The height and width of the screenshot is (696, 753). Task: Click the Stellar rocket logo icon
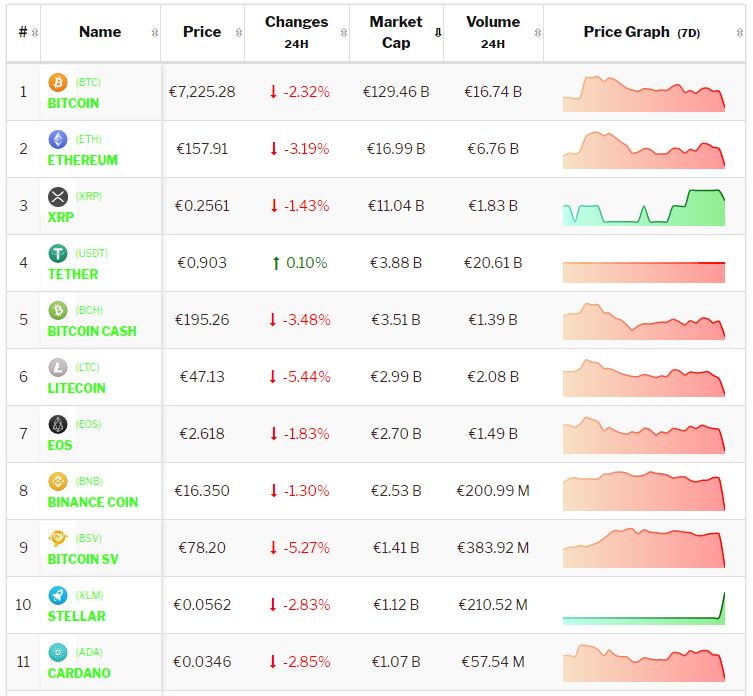58,595
